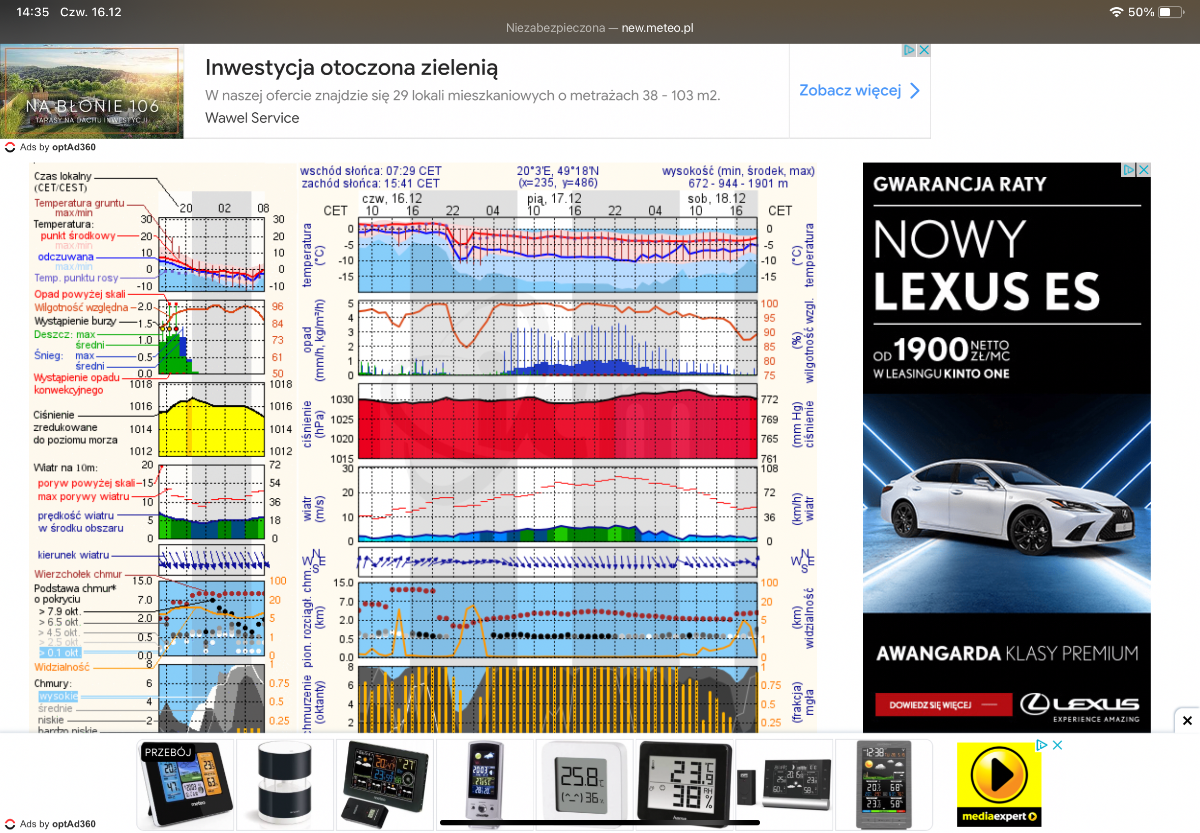This screenshot has height=833, width=1200.
Task: Click the AdChoices icon on top banner ad
Action: pos(909,50)
